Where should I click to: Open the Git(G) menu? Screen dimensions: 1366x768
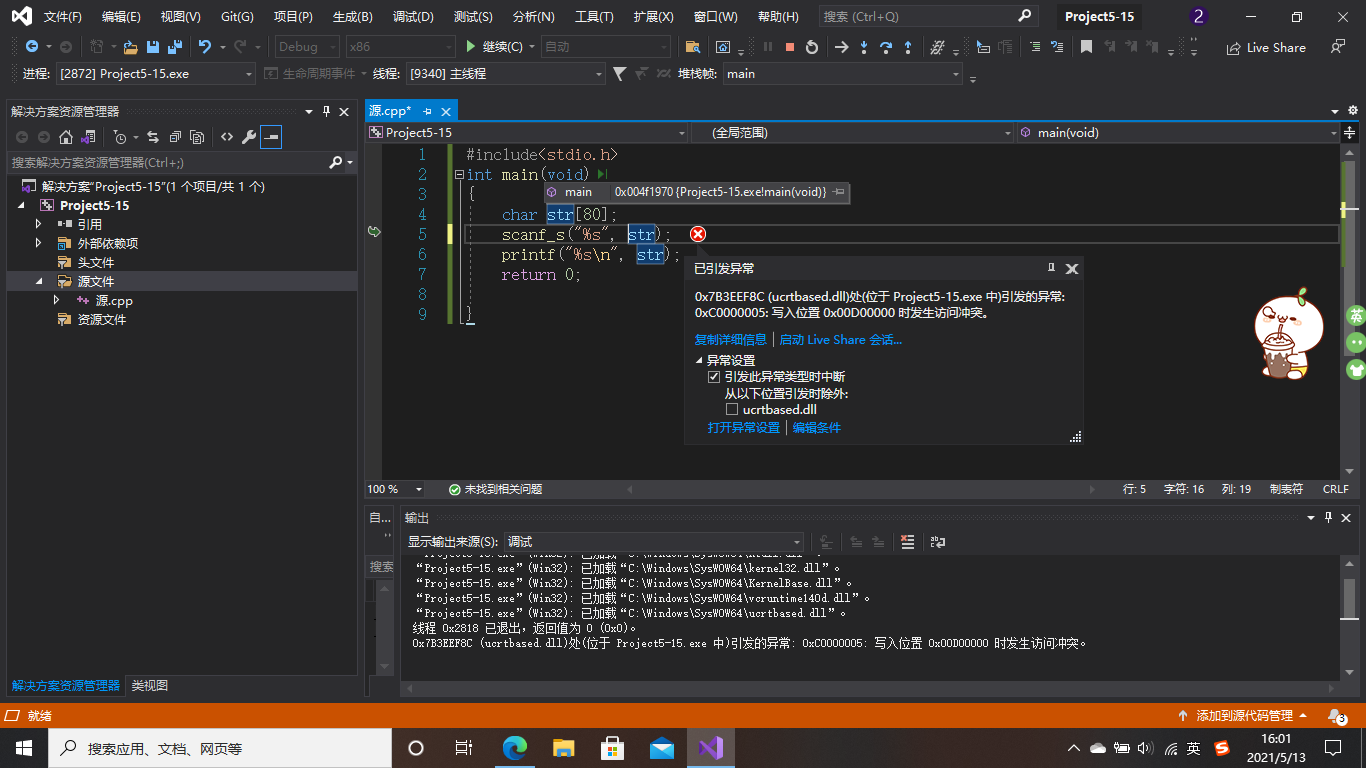point(237,17)
